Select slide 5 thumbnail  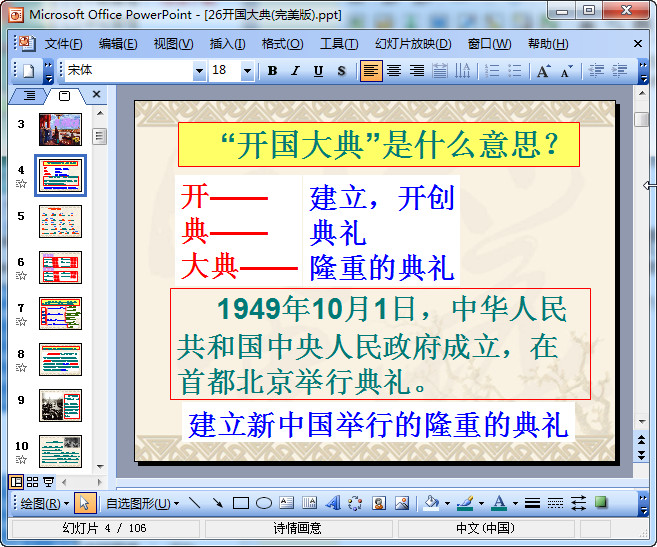60,221
